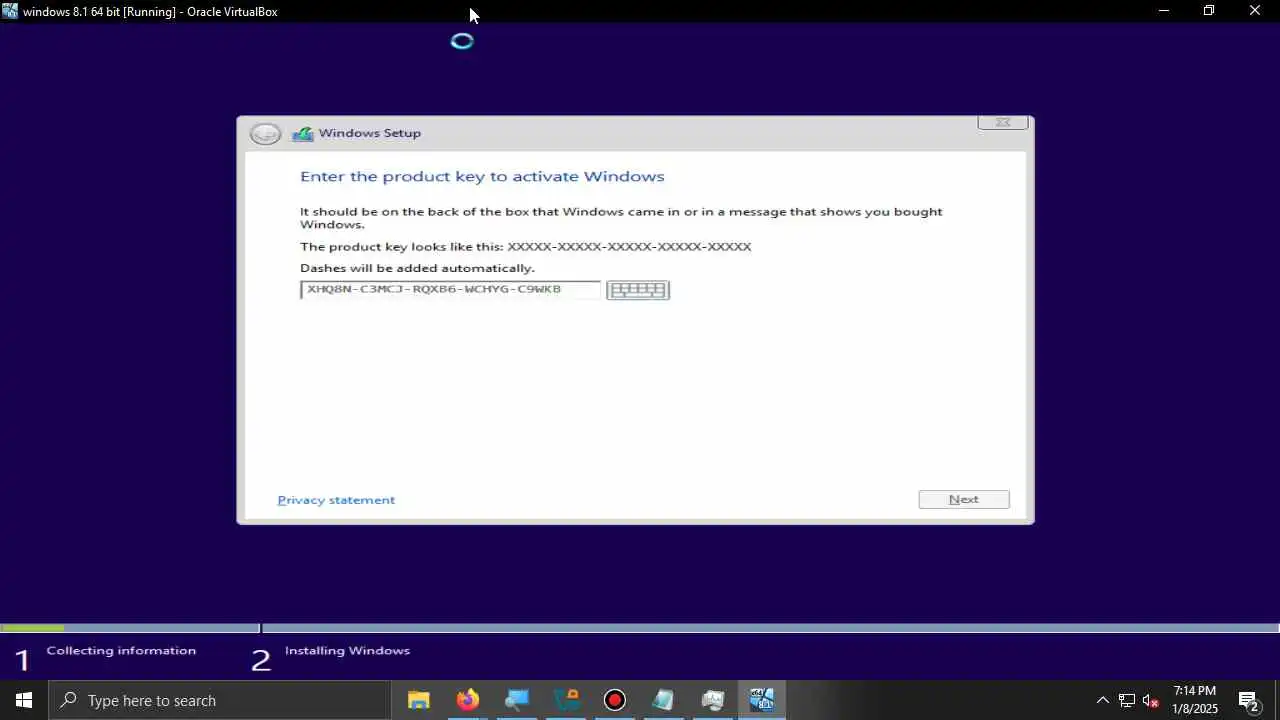Launch Firefox from the taskbar
This screenshot has height=720, width=1280.
(468, 700)
